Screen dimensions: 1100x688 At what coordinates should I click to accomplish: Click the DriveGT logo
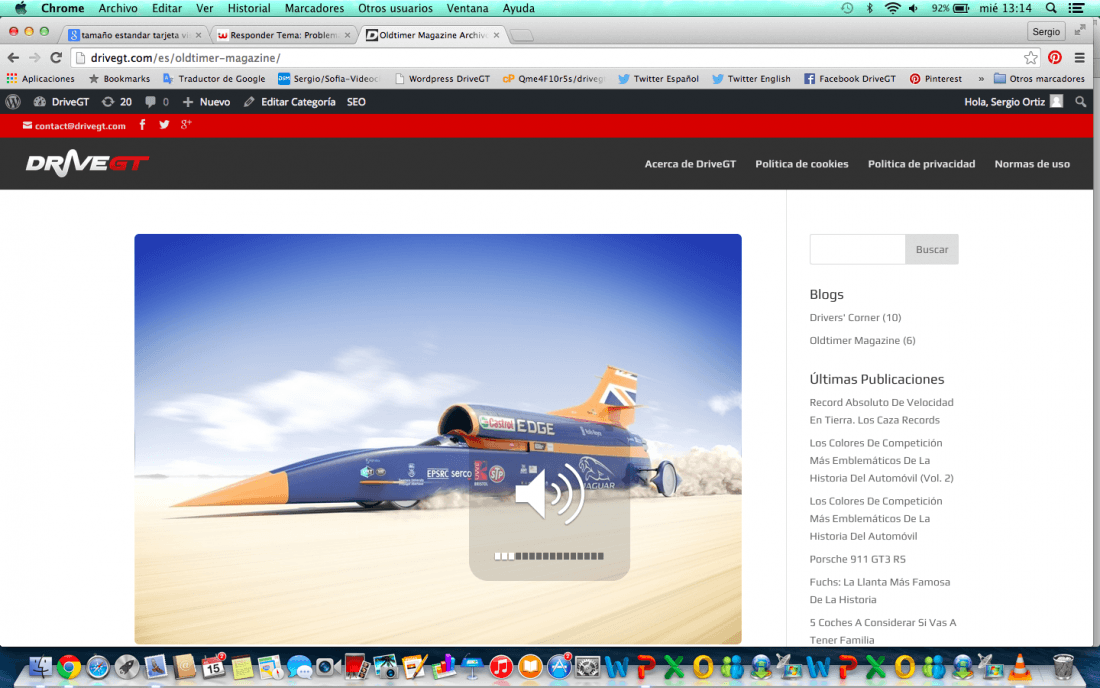[x=87, y=163]
